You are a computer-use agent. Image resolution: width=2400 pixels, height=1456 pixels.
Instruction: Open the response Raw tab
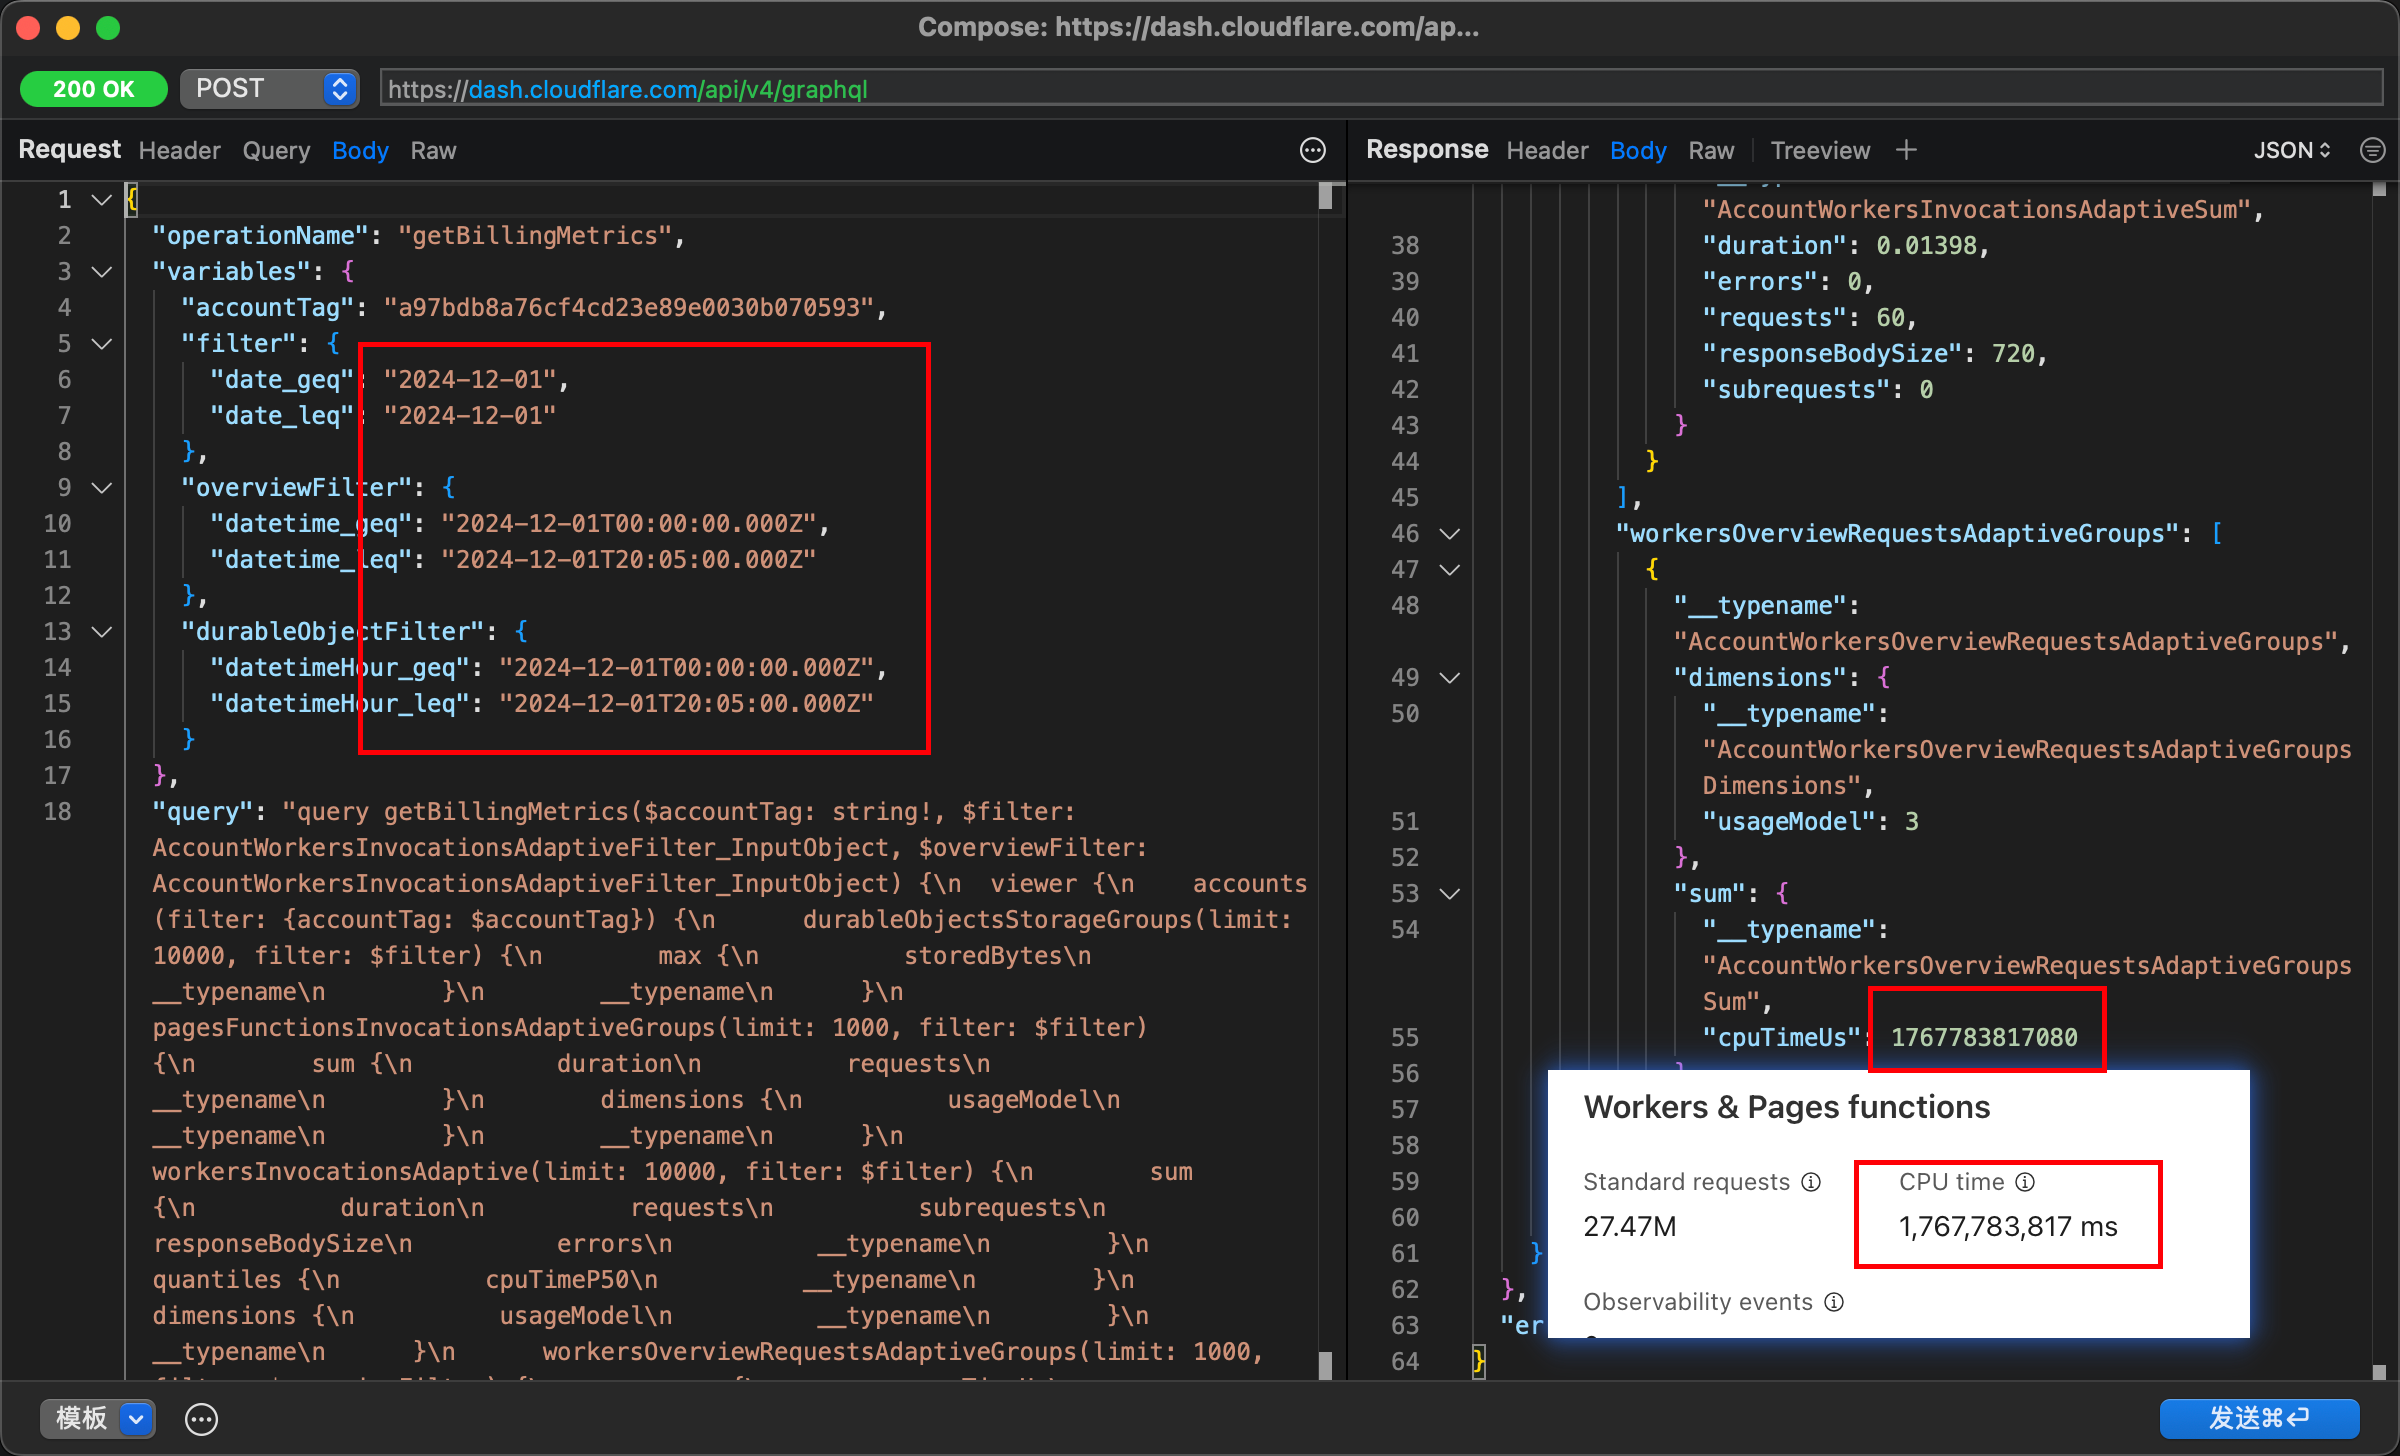[1711, 150]
